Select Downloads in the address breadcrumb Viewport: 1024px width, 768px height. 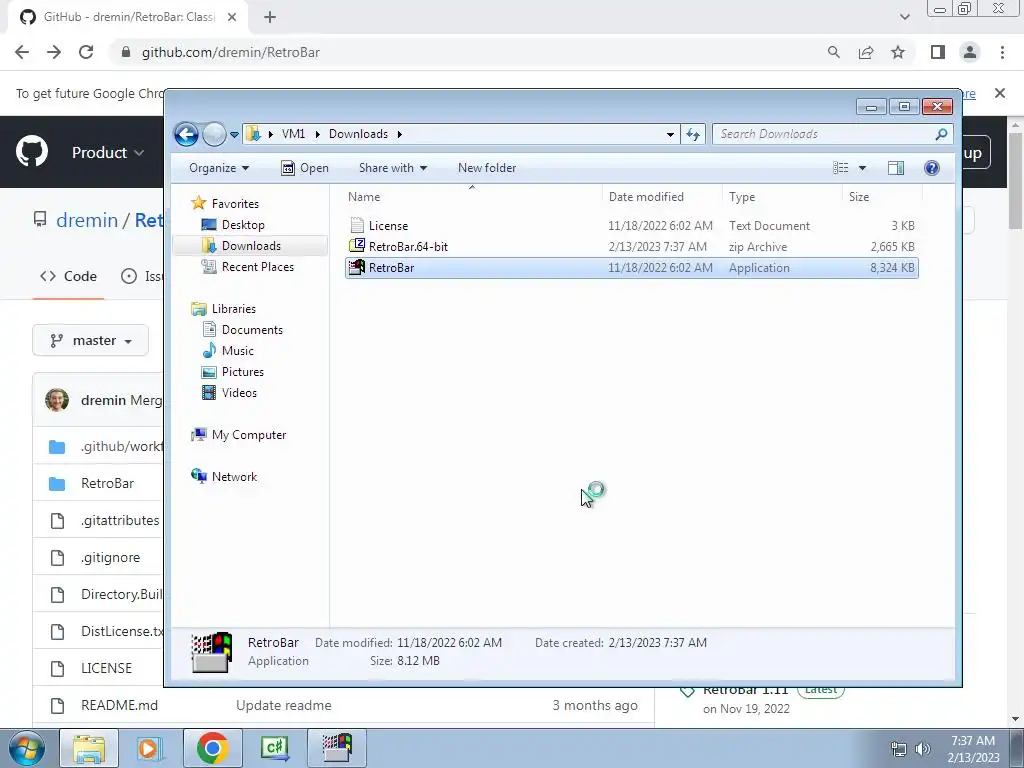pyautogui.click(x=358, y=134)
